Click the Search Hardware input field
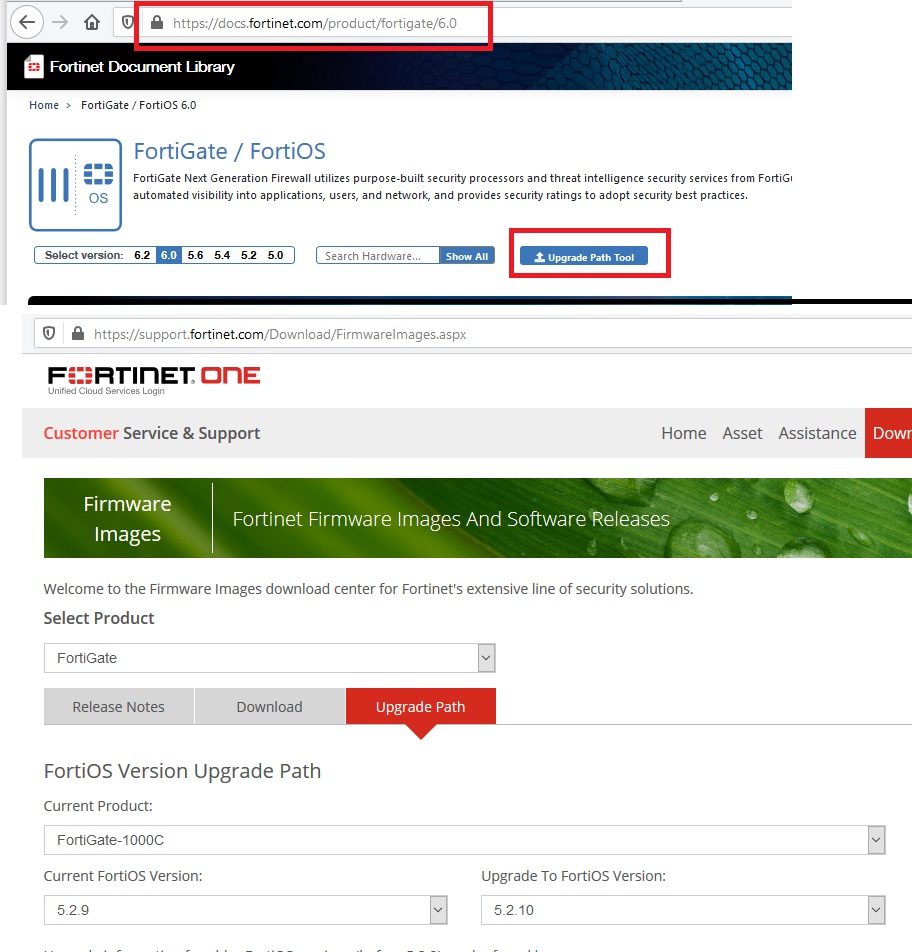Screen dimensions: 912x952 point(378,256)
